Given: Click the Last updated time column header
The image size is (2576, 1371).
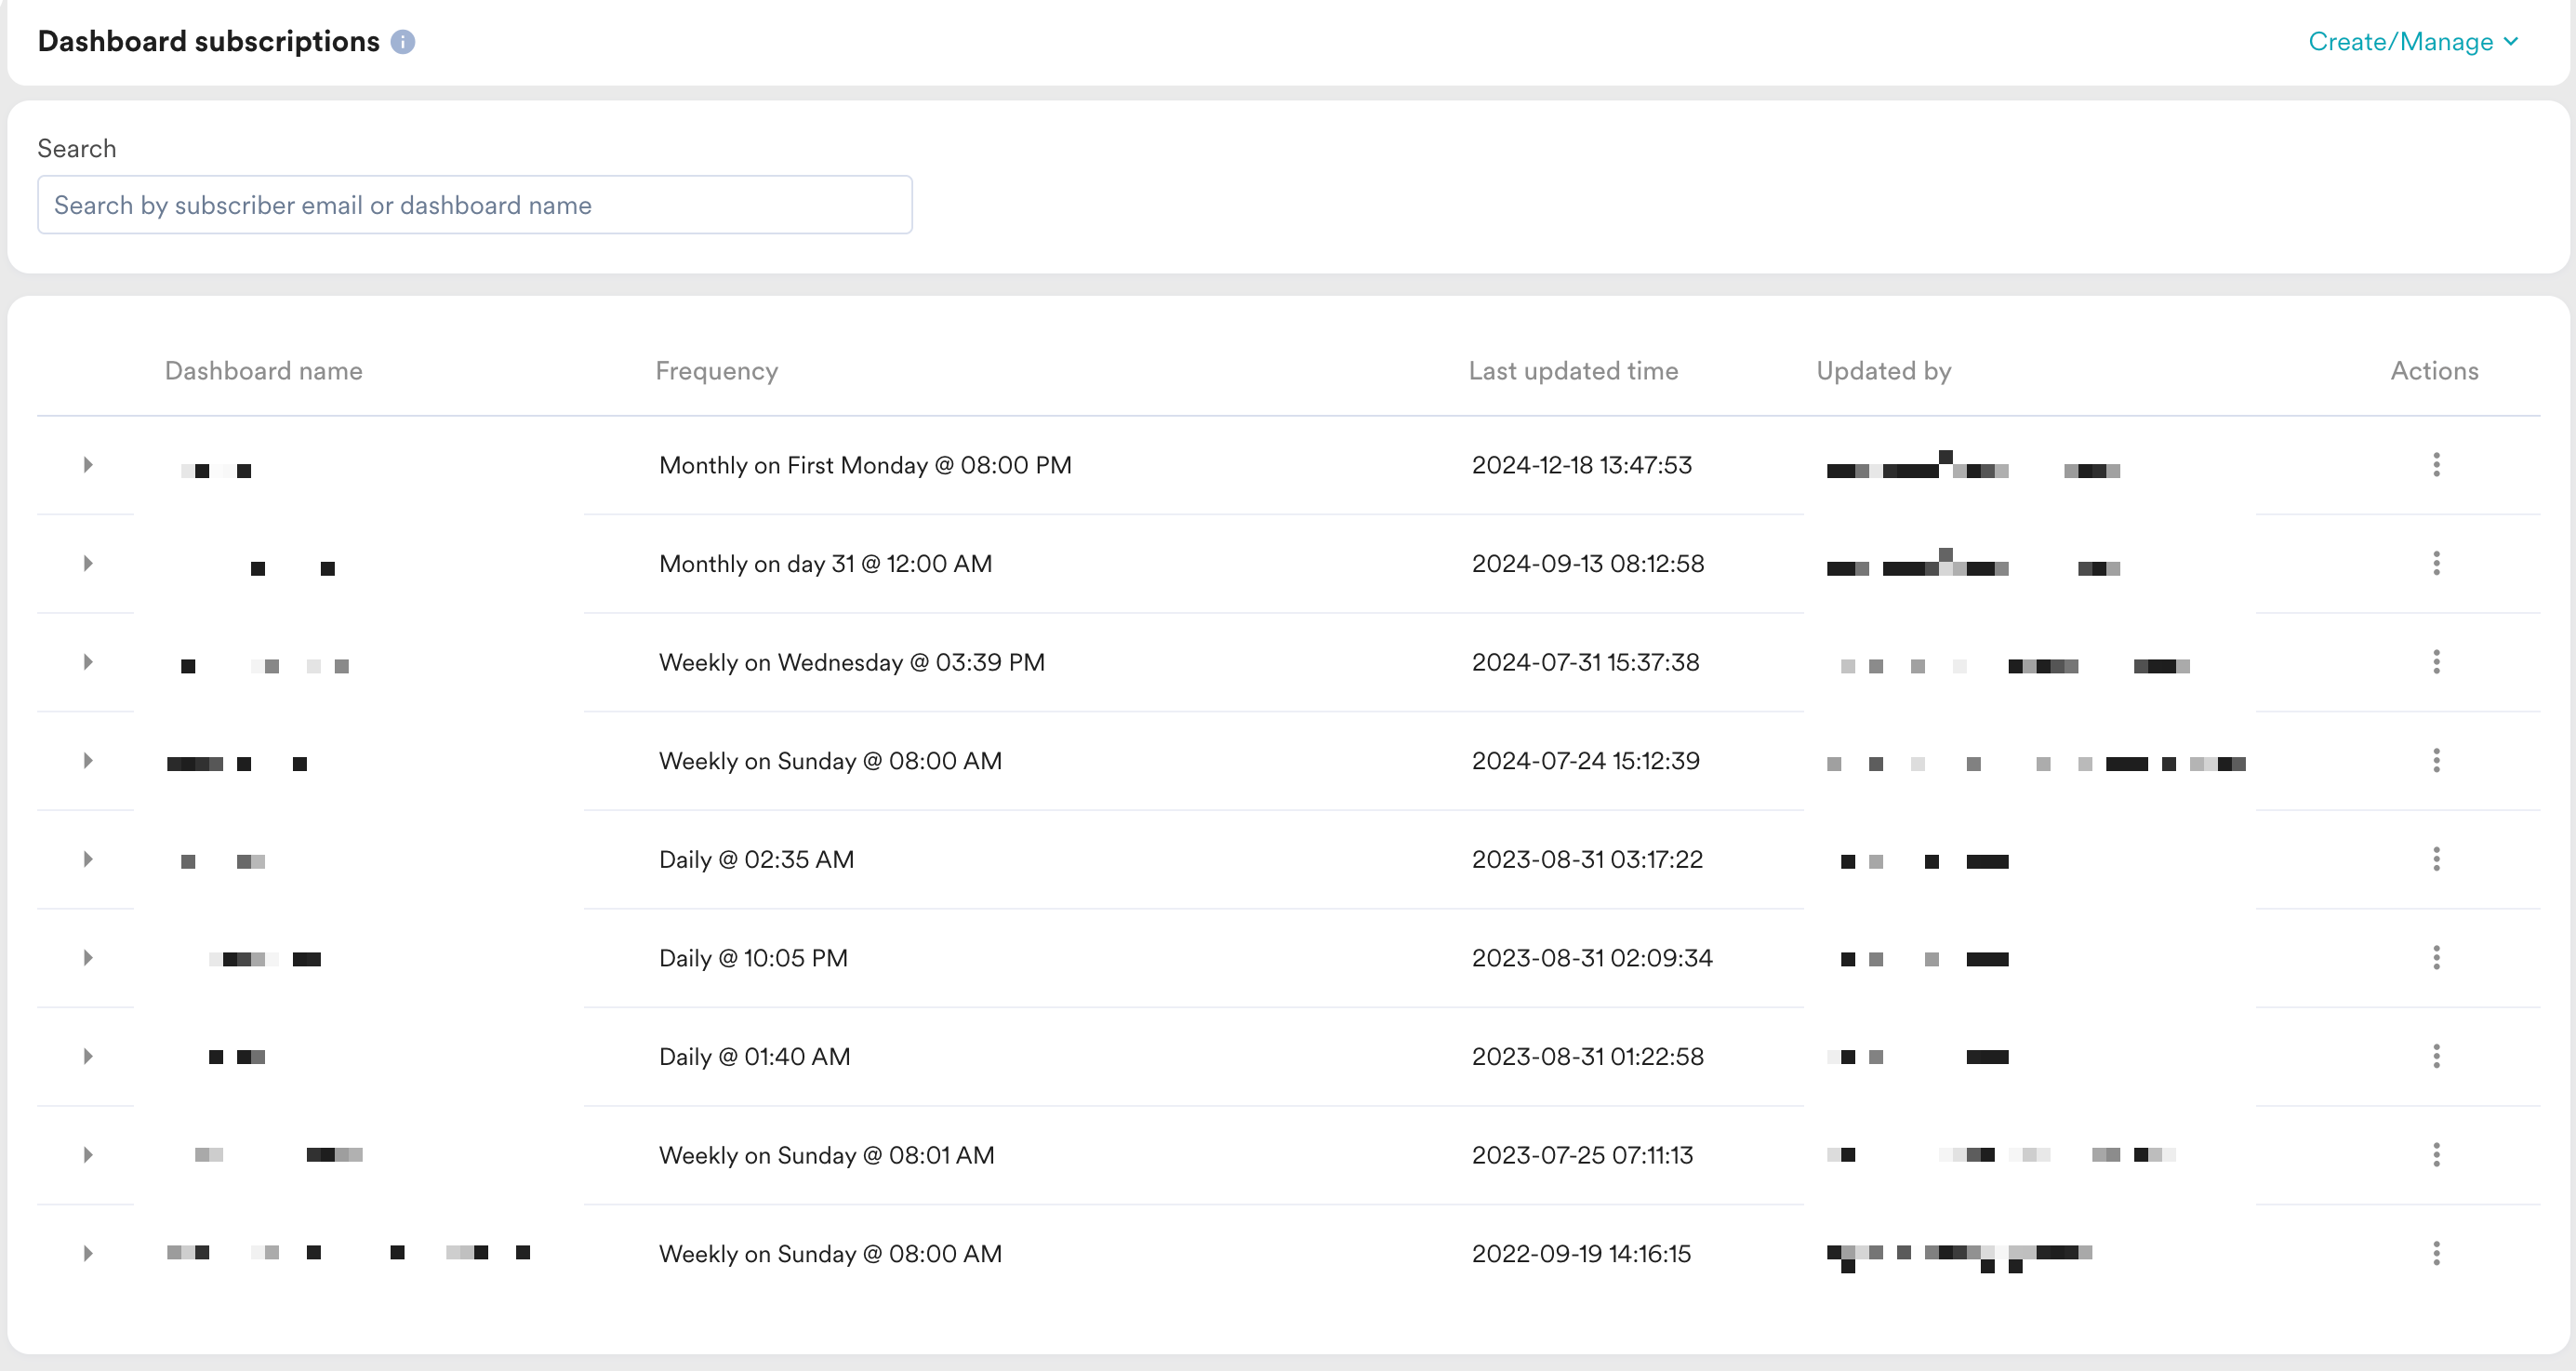Looking at the screenshot, I should pos(1572,371).
